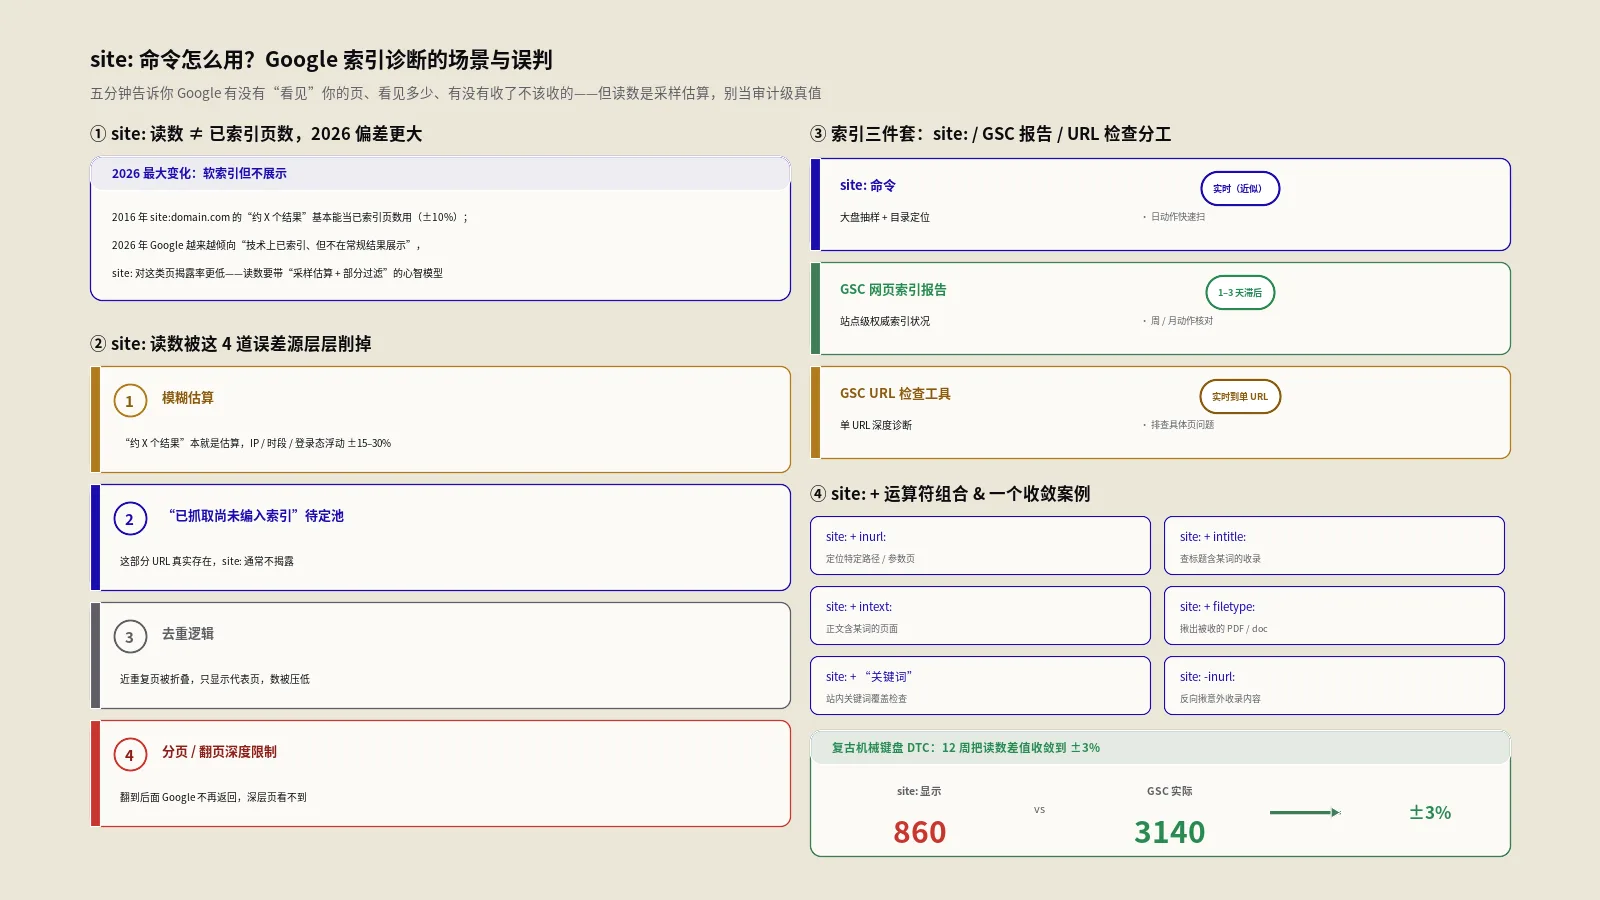Click the “已抓取尚未编入索引”待定池 title
This screenshot has height=900, width=1600.
(x=254, y=516)
